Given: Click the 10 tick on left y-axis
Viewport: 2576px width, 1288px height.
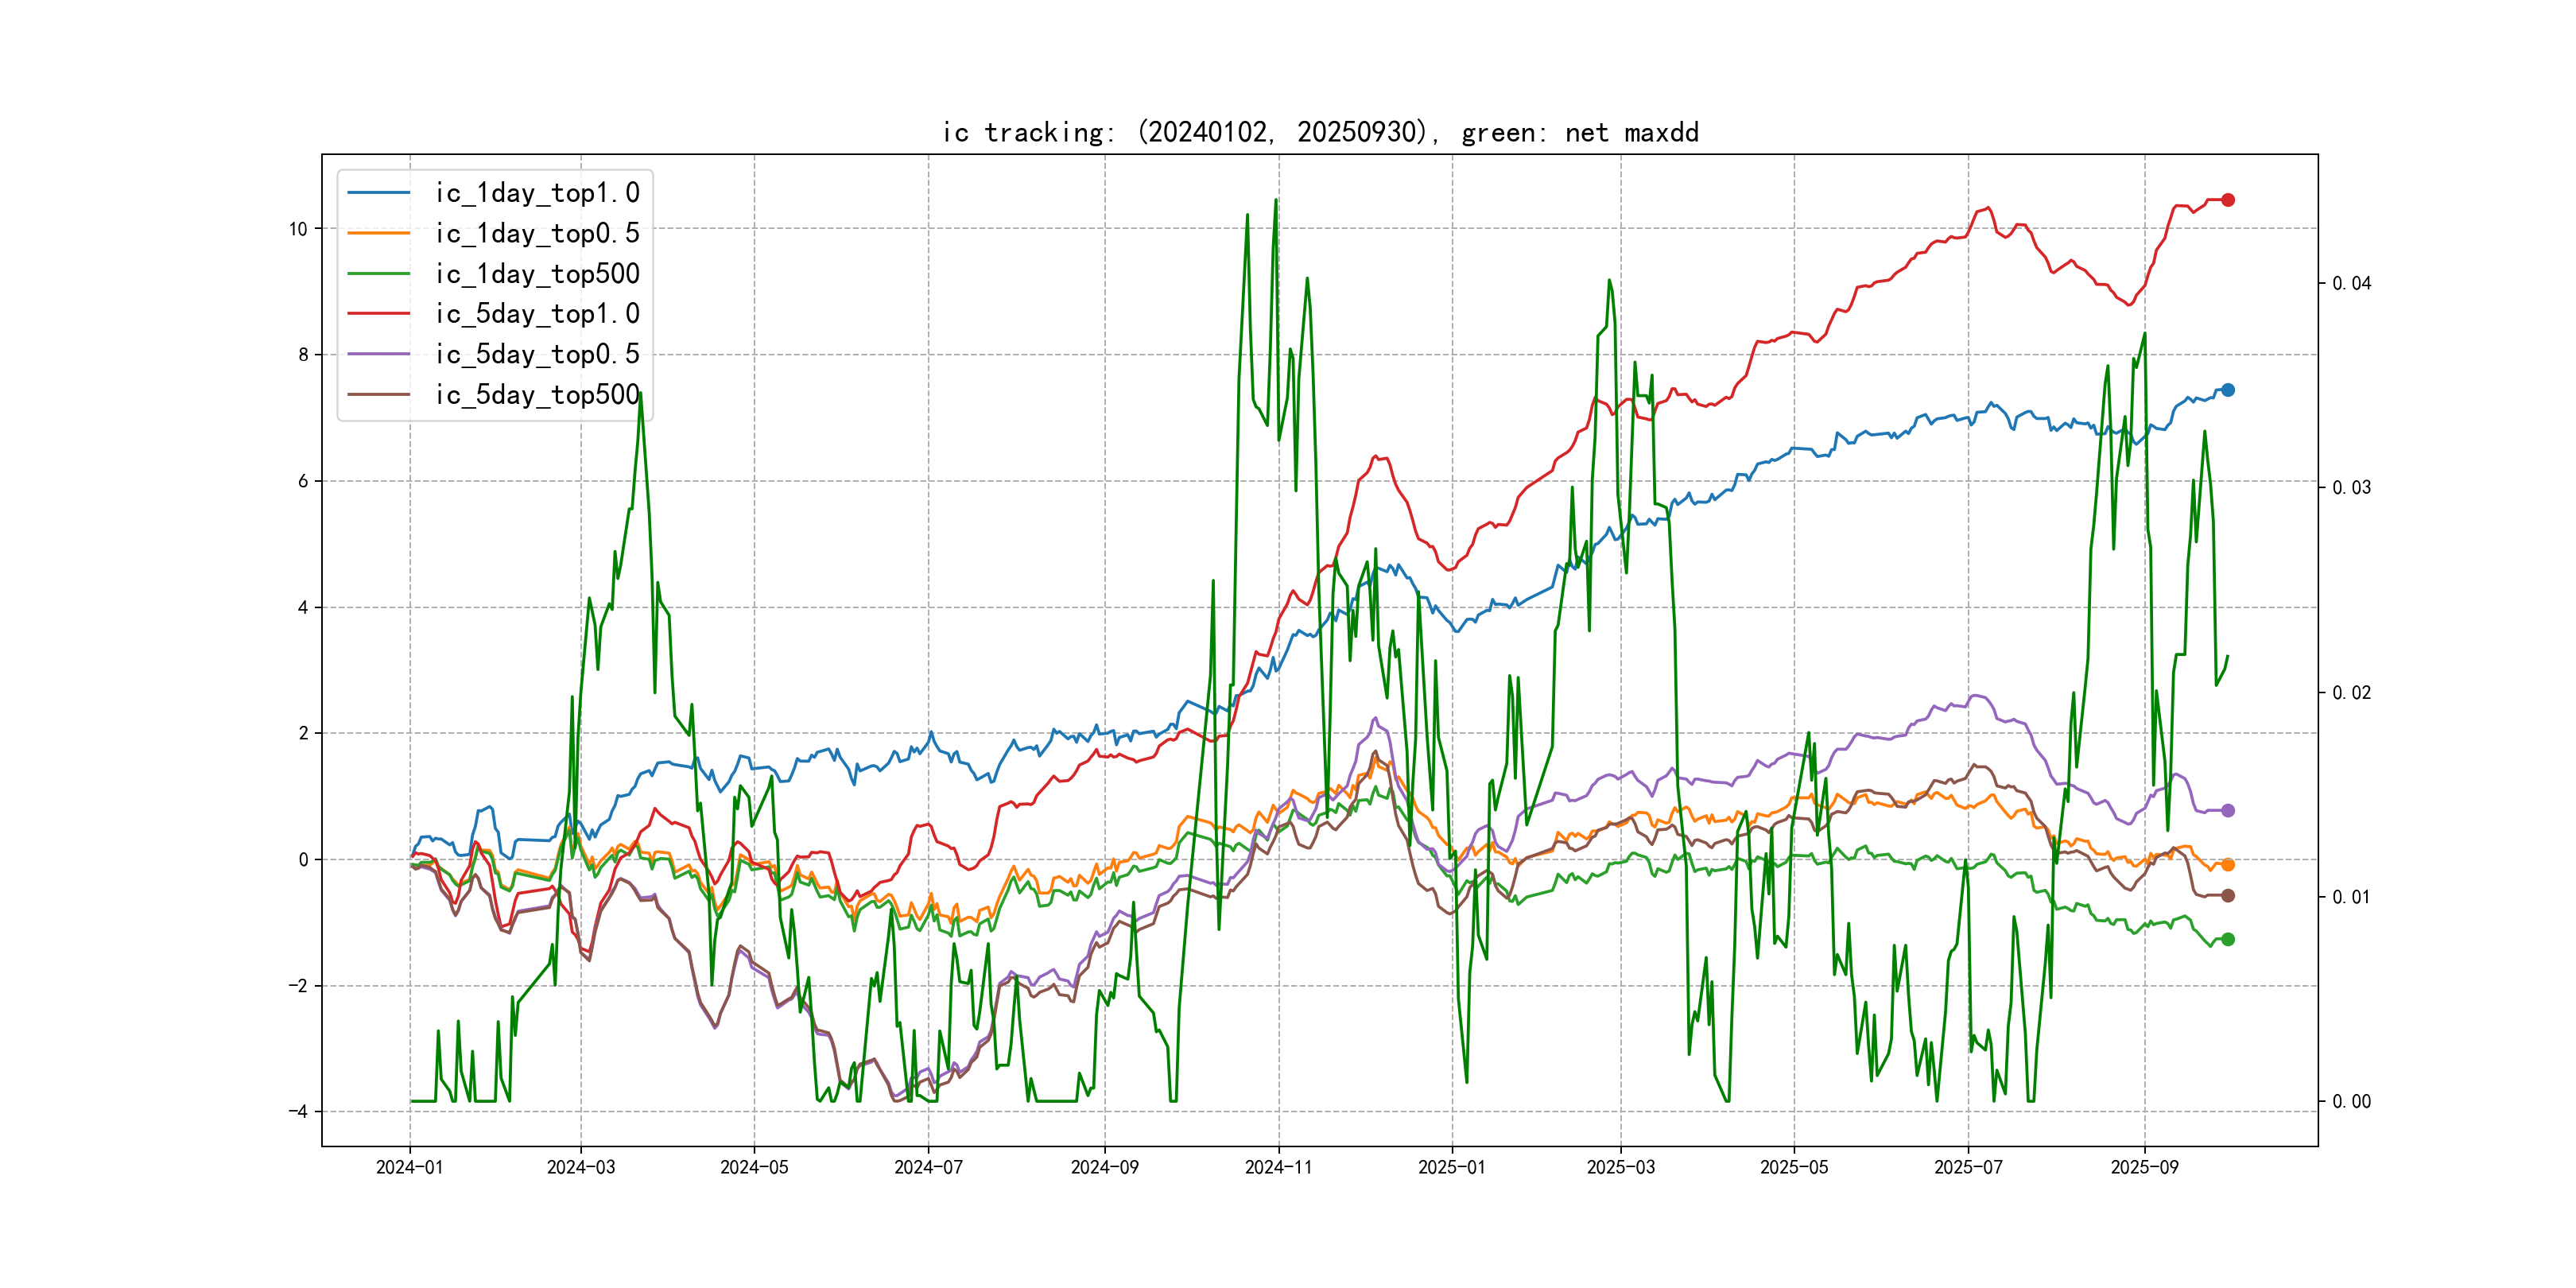Looking at the screenshot, I should [x=298, y=229].
